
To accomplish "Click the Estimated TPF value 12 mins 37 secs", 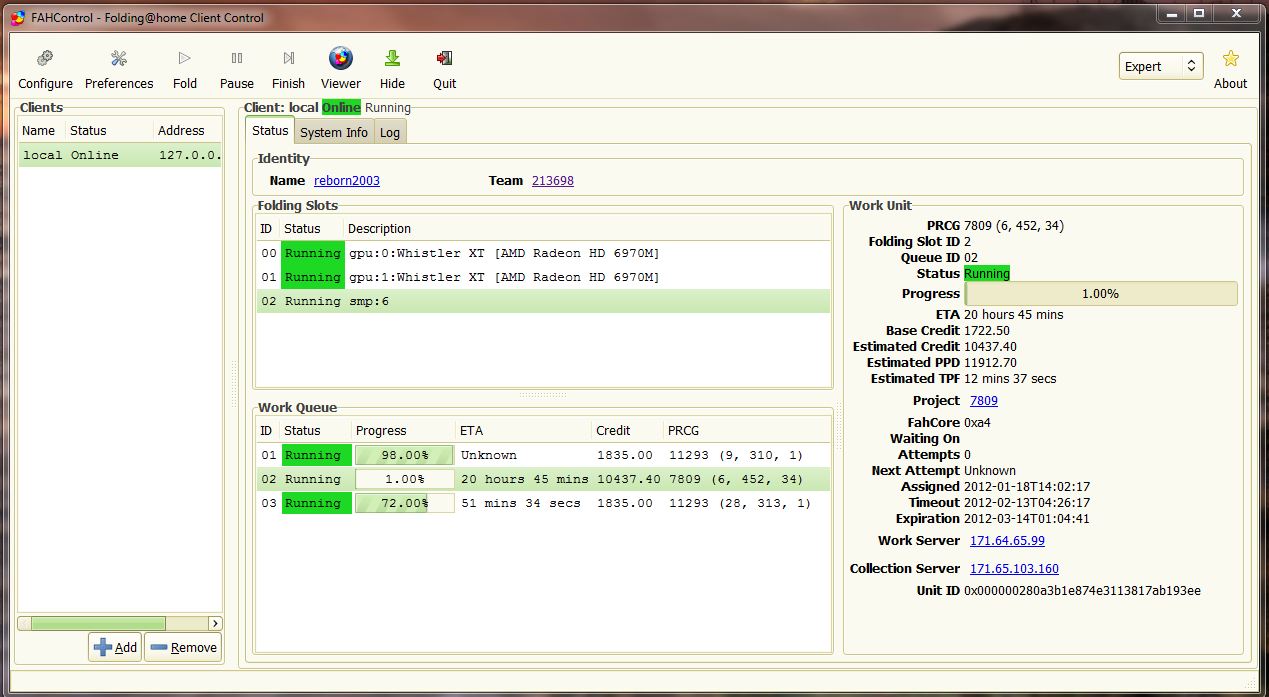I will pyautogui.click(x=1010, y=378).
